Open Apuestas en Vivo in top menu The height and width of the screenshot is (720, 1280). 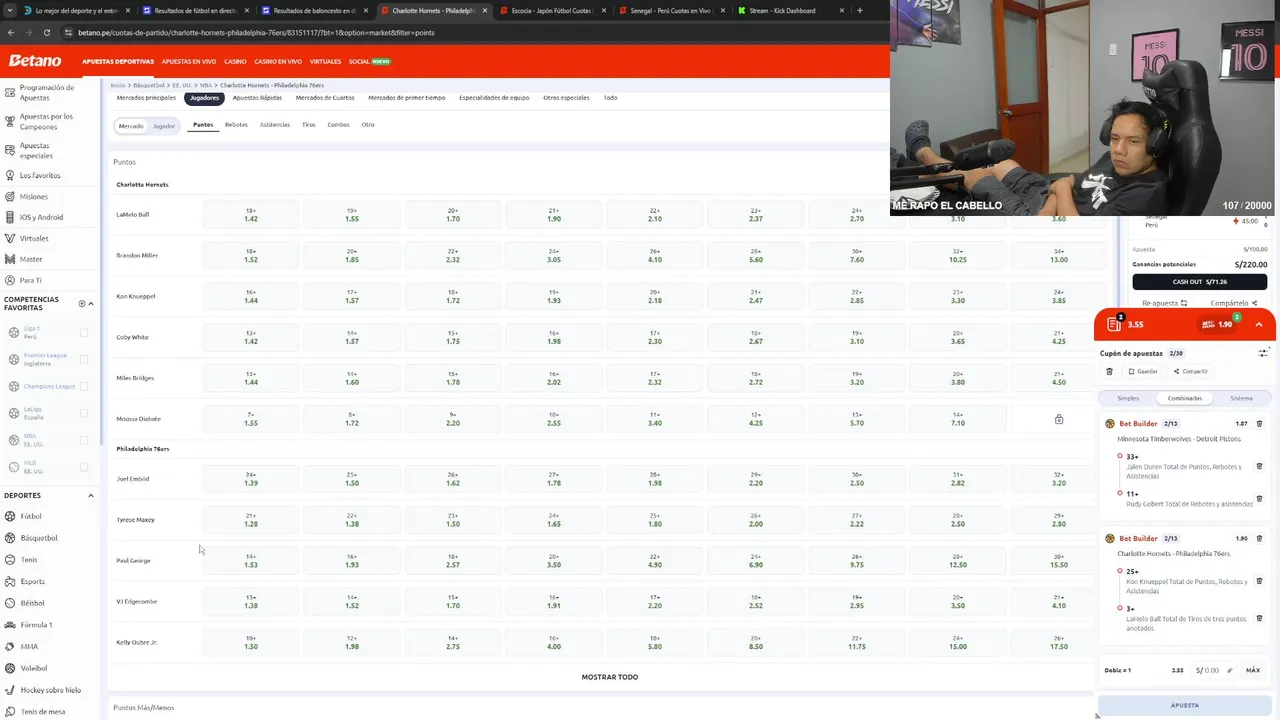click(189, 61)
